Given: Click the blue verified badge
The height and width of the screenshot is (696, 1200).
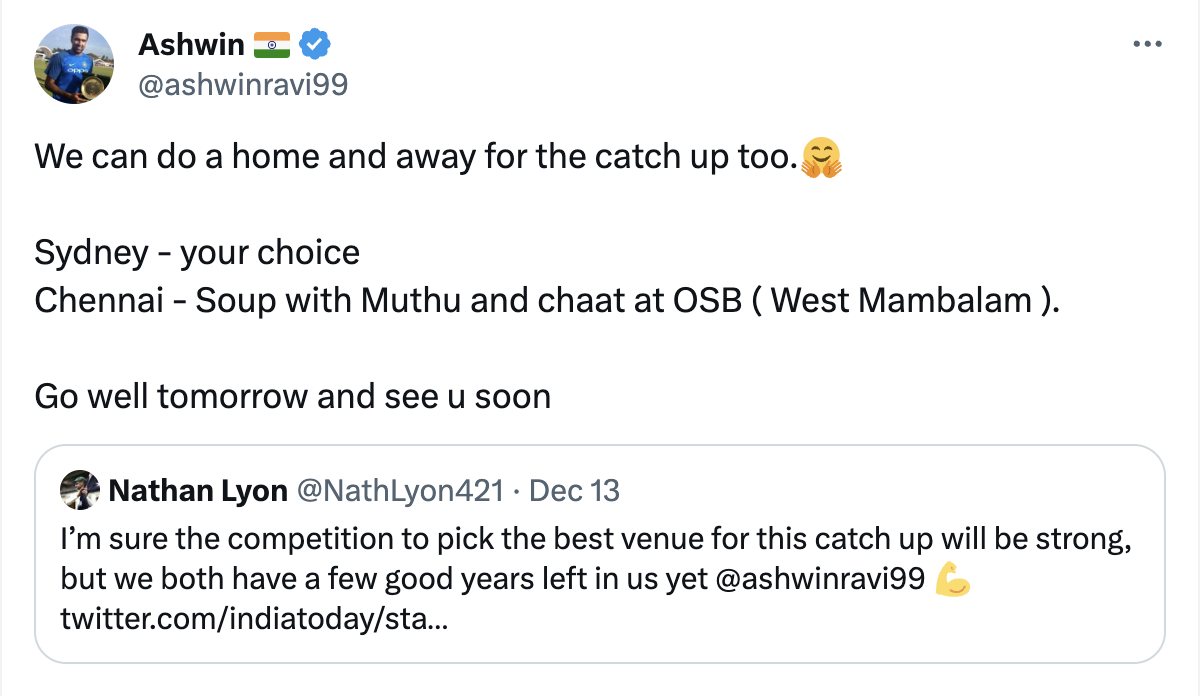Looking at the screenshot, I should coord(317,44).
